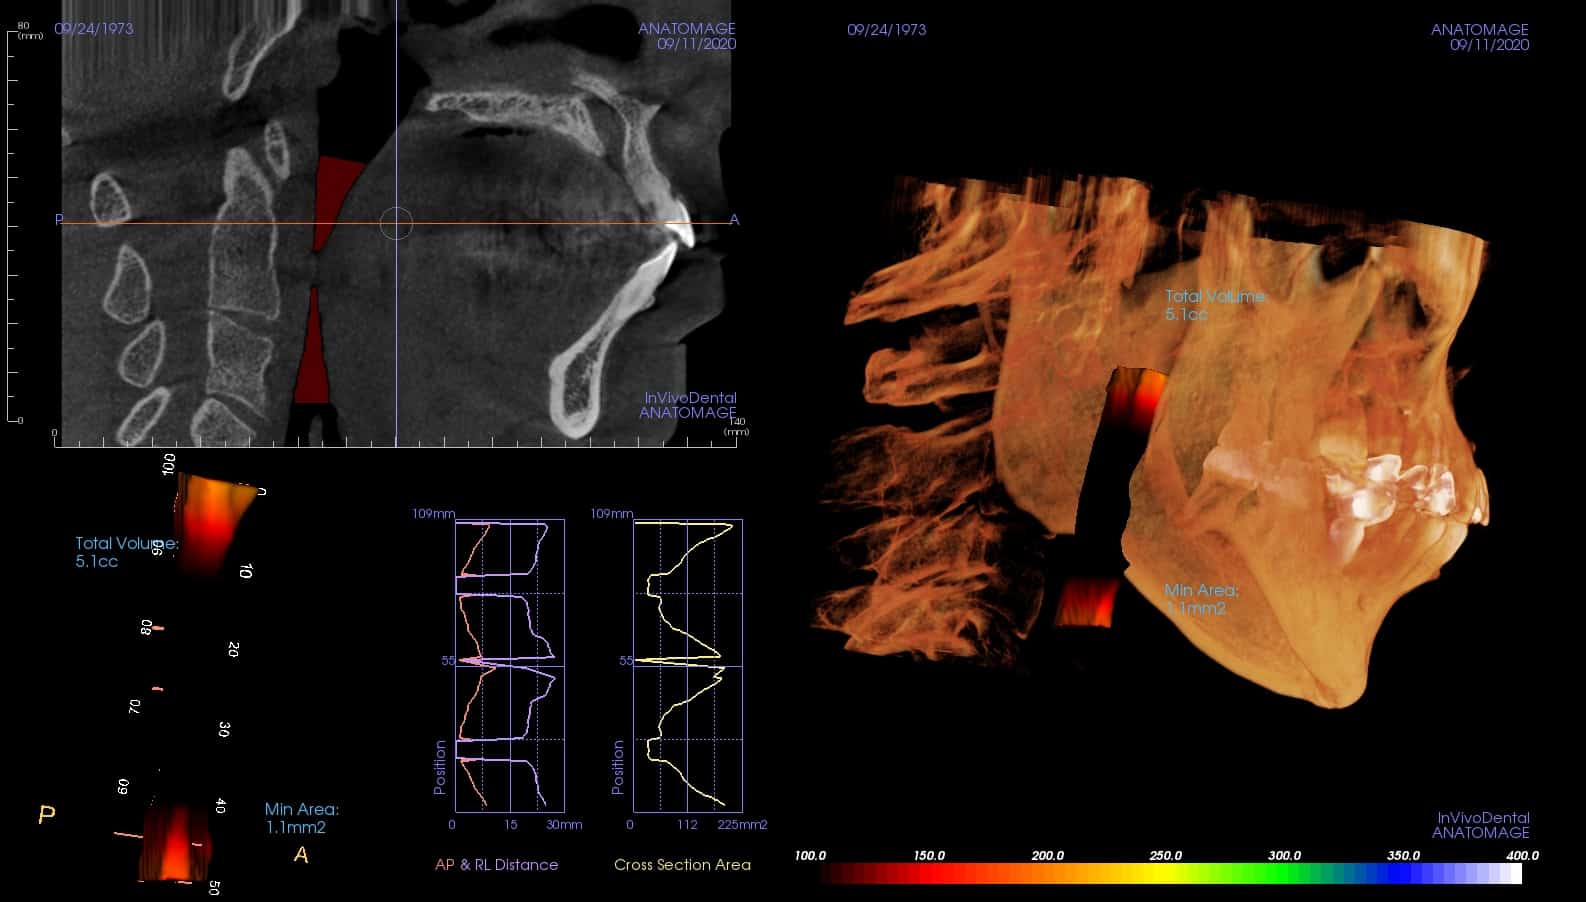Click the 100 ruler label above the airway
The image size is (1586, 902).
tap(169, 464)
